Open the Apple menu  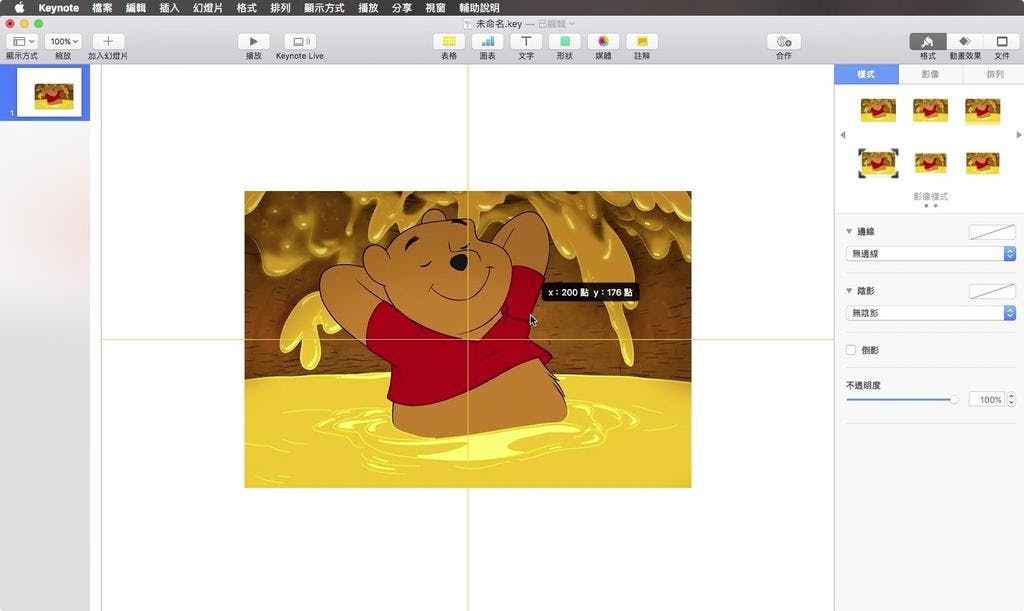tap(19, 8)
